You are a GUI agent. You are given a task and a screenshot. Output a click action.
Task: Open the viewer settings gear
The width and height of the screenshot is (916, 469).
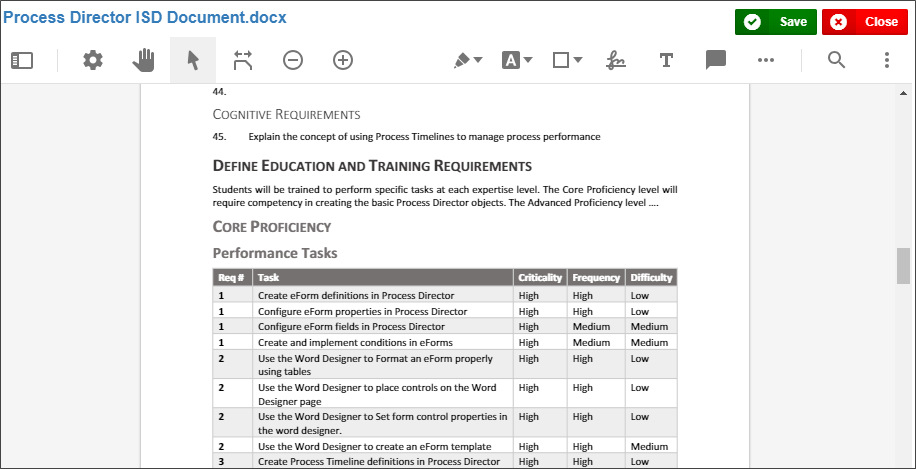[93, 61]
